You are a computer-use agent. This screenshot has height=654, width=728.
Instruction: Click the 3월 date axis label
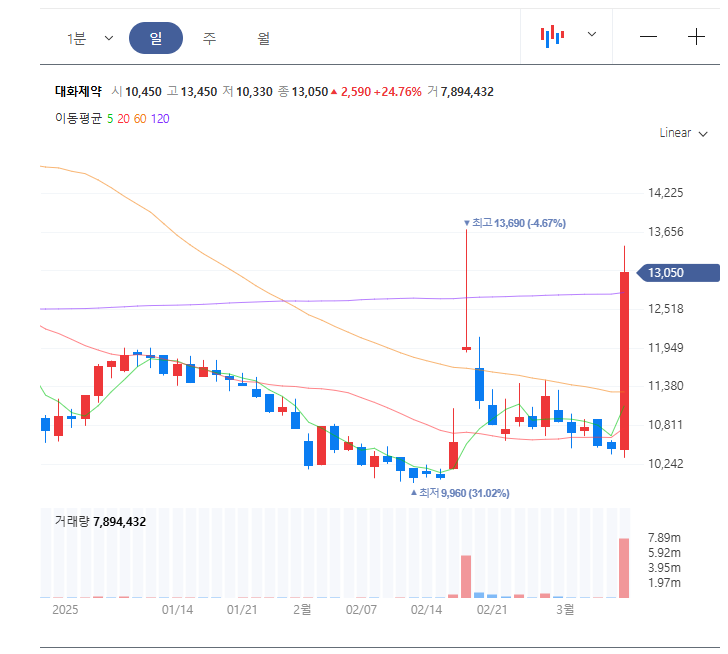(565, 609)
